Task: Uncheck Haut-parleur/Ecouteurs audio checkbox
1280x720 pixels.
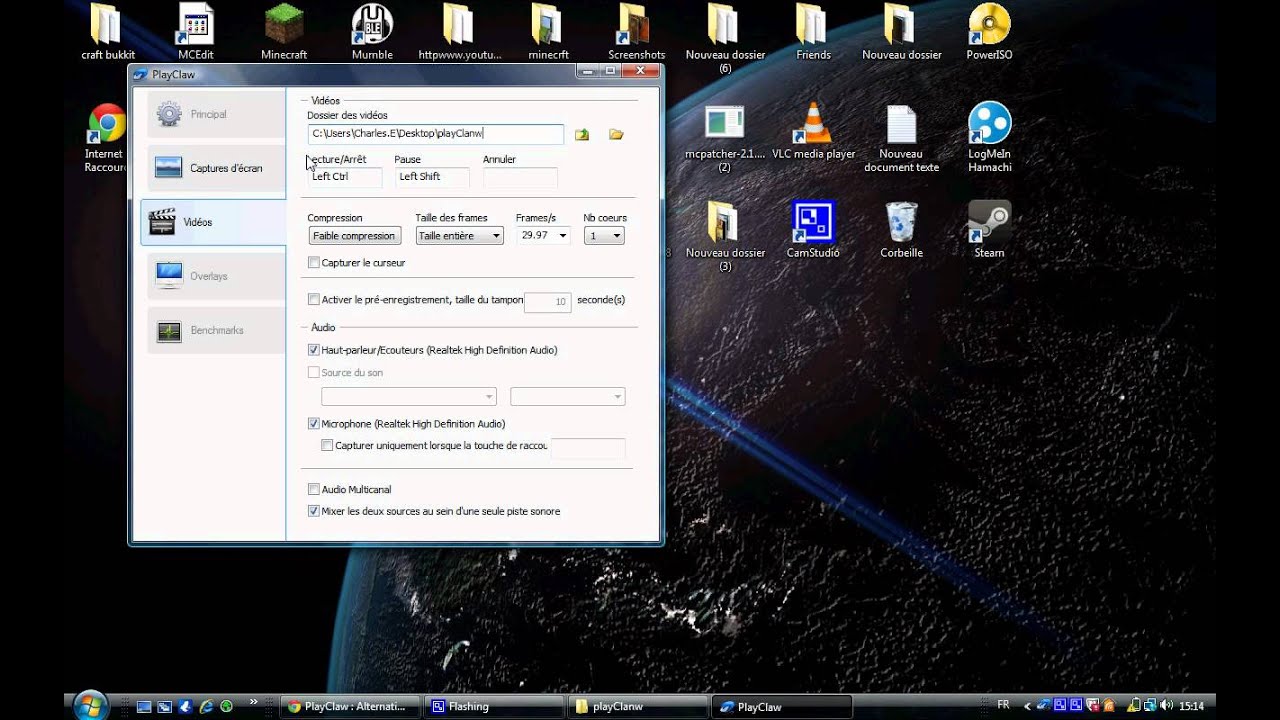Action: coord(314,350)
